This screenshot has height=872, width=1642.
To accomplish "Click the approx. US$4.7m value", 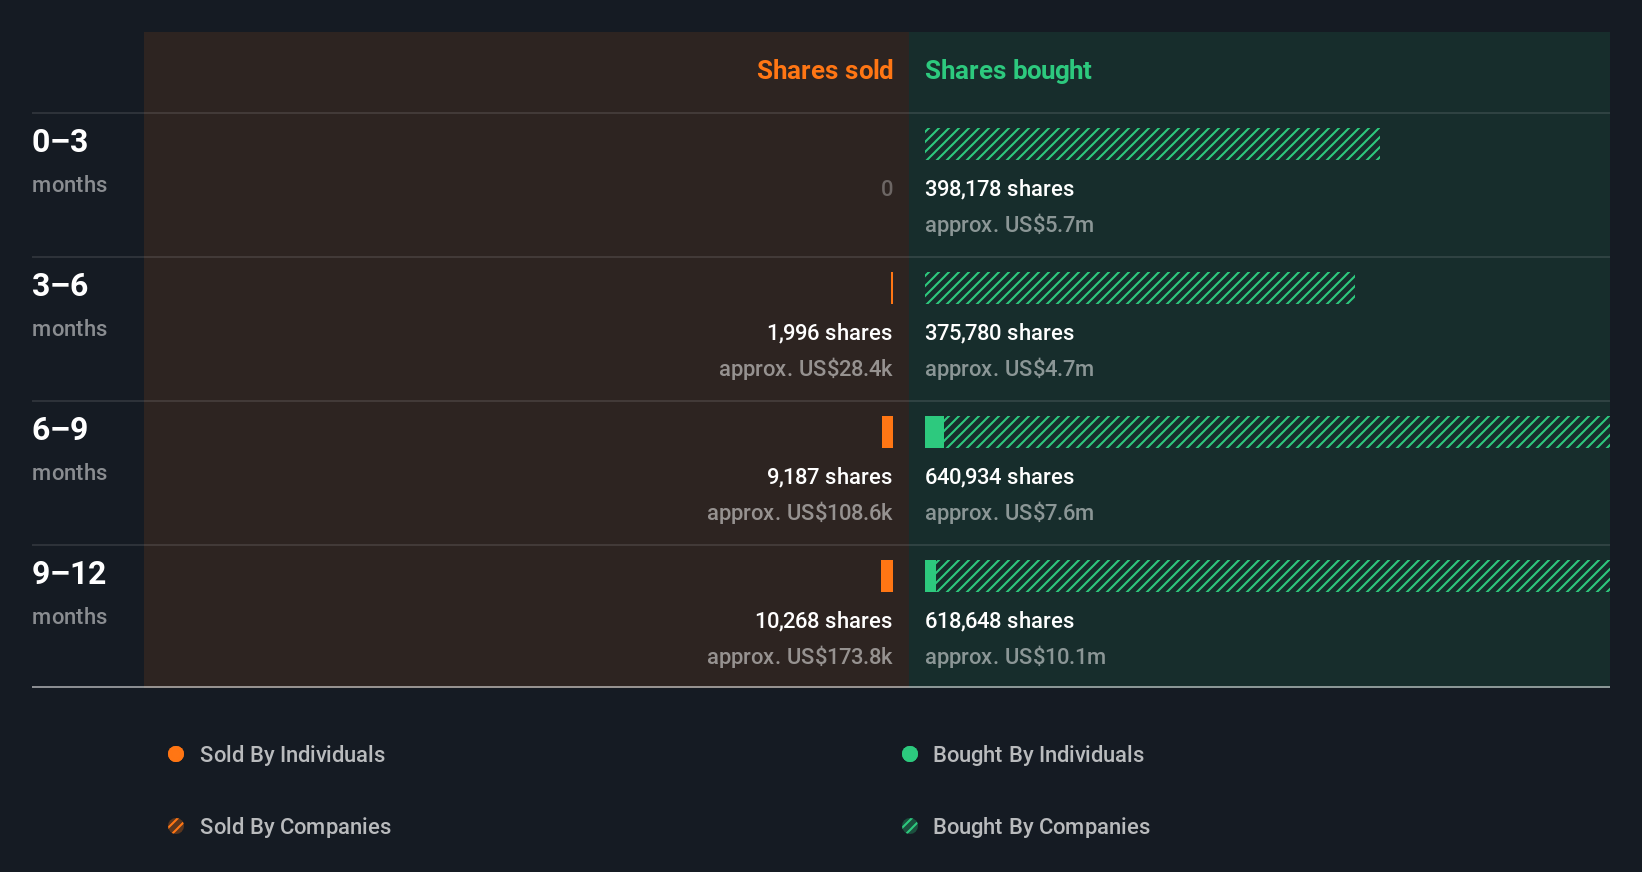I will point(1009,368).
